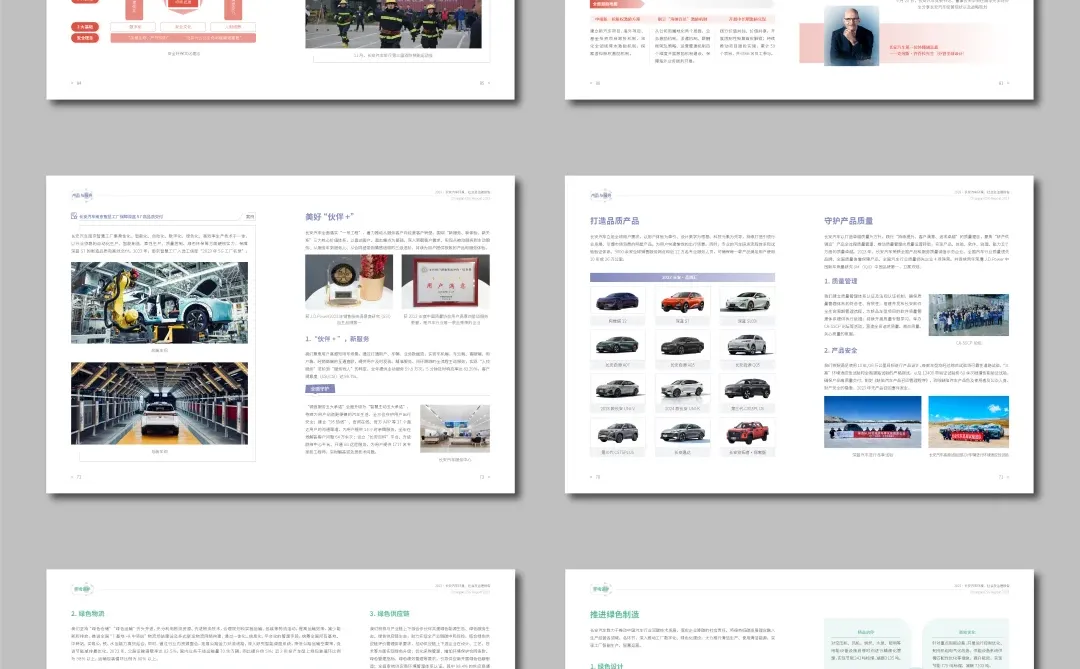Click the dark green sedan car image
This screenshot has height=669, width=1080.
617,344
